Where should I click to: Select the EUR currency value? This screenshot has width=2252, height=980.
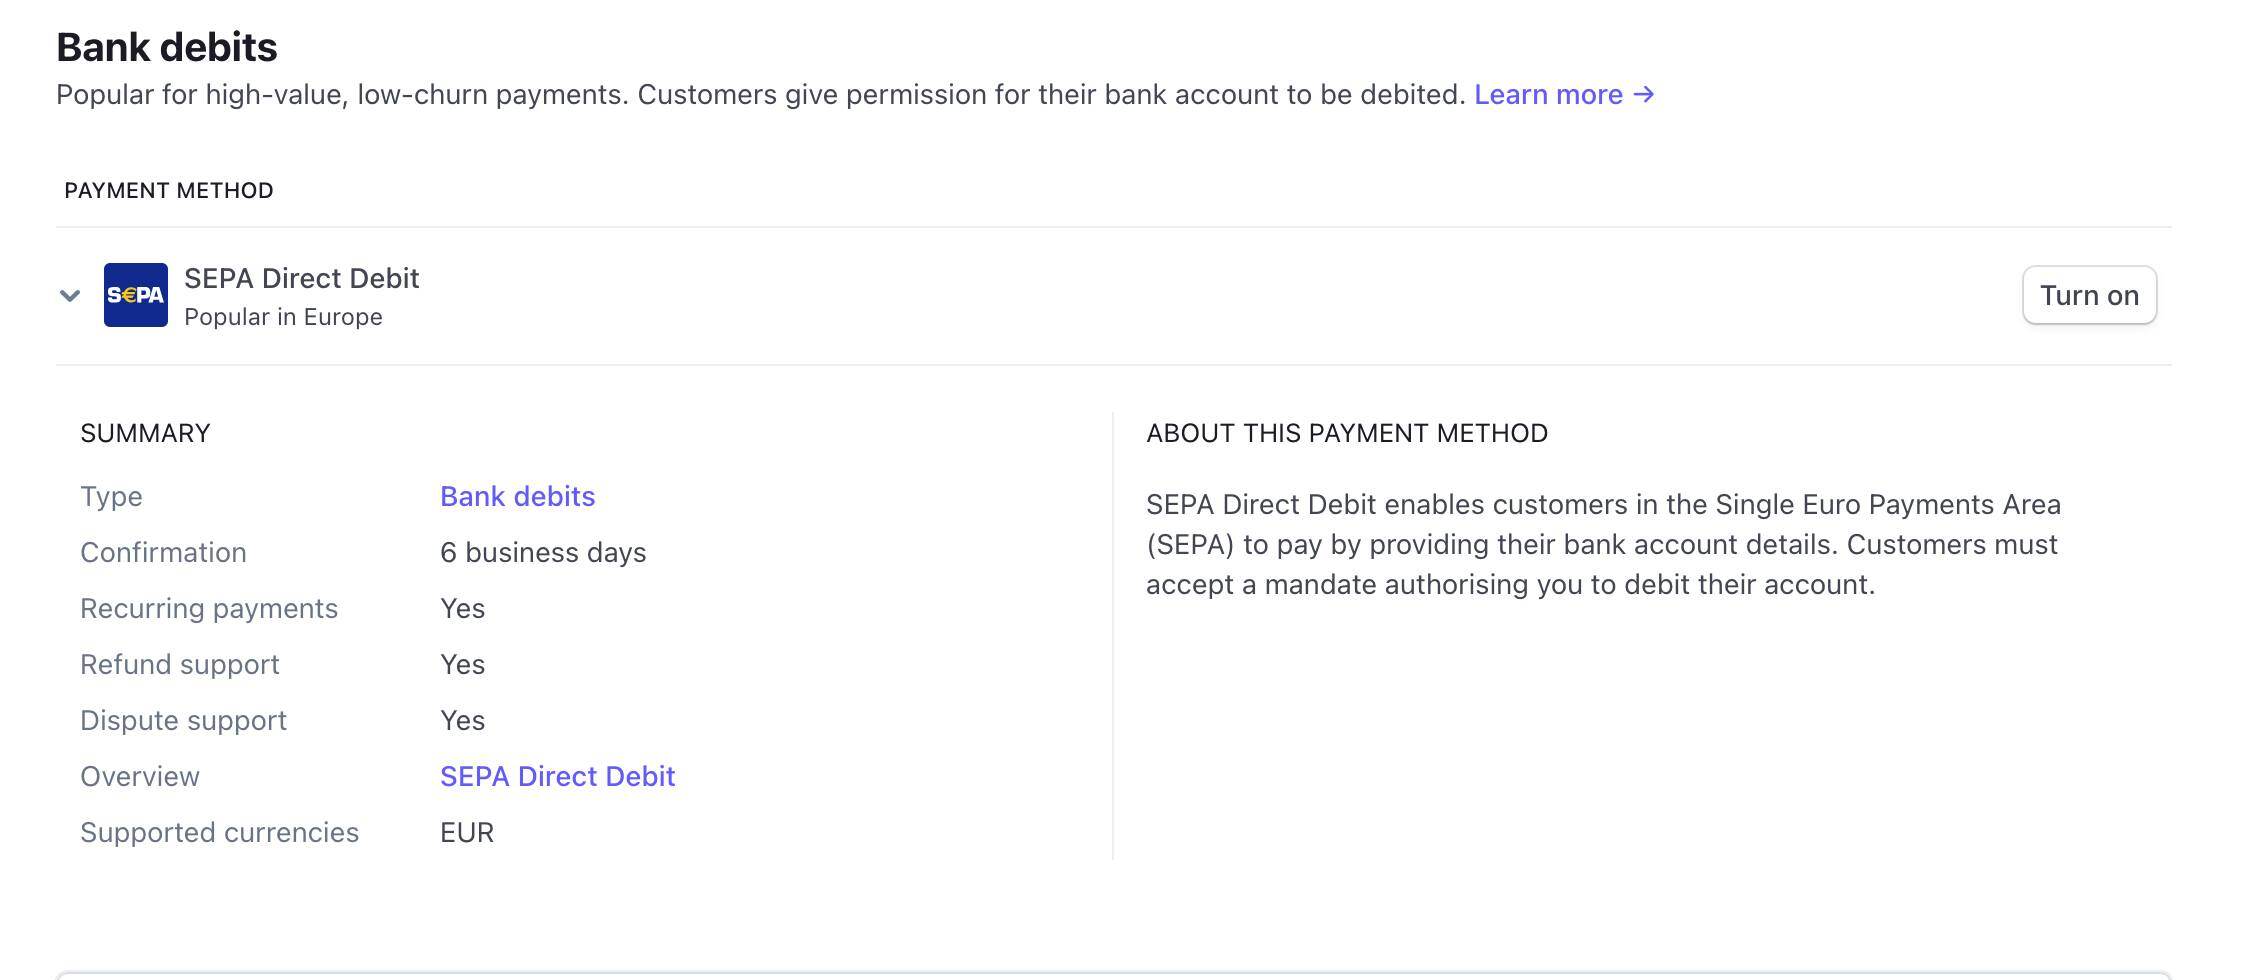tap(467, 833)
